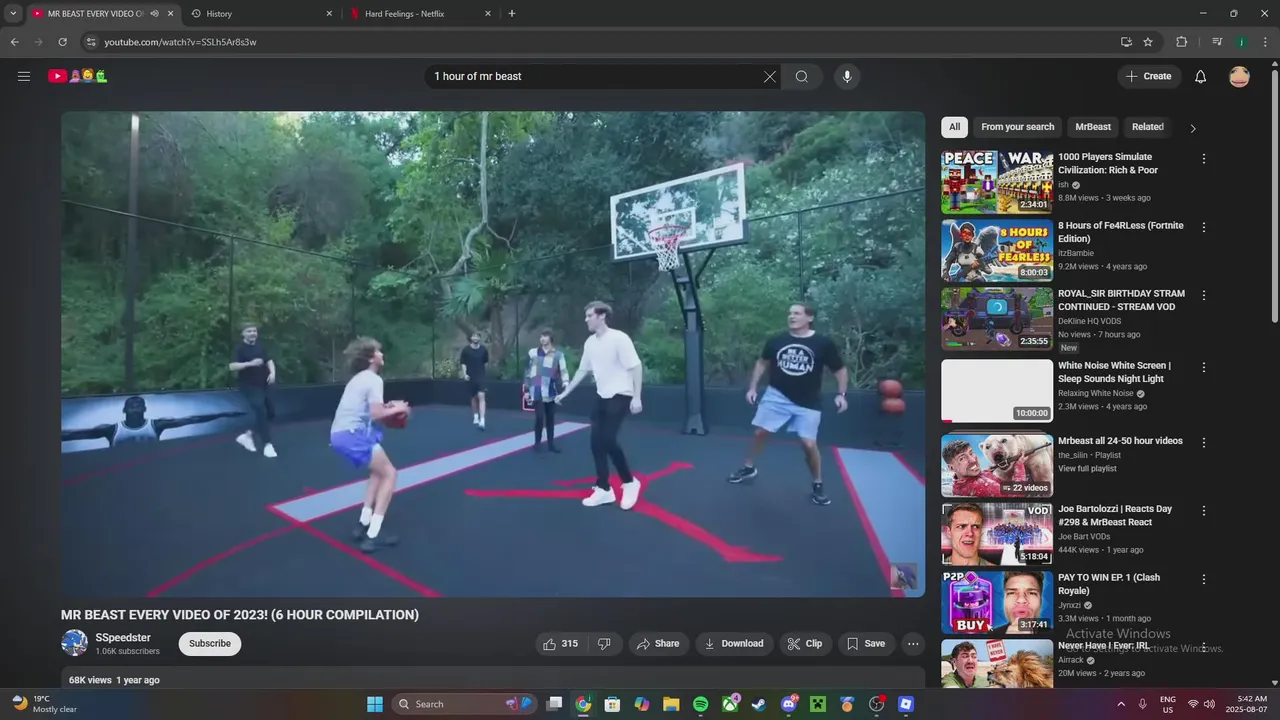The height and width of the screenshot is (720, 1280).
Task: Open options for Mrbeast all 24-50 hour videos
Action: tap(1204, 442)
